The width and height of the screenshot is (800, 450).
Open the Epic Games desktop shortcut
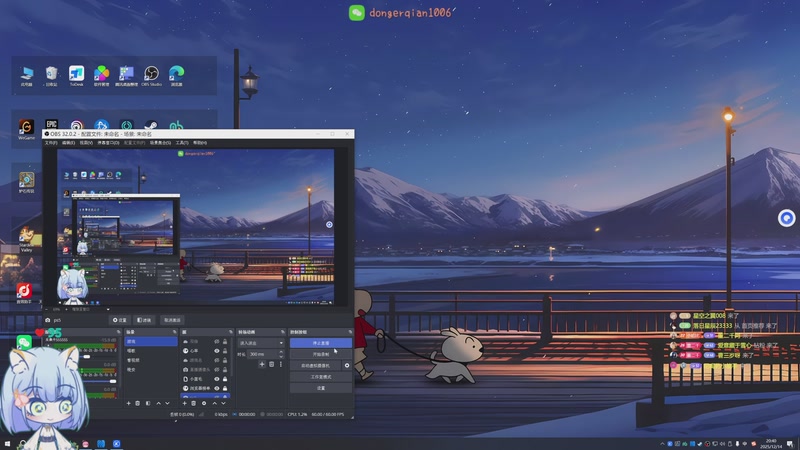tap(52, 124)
